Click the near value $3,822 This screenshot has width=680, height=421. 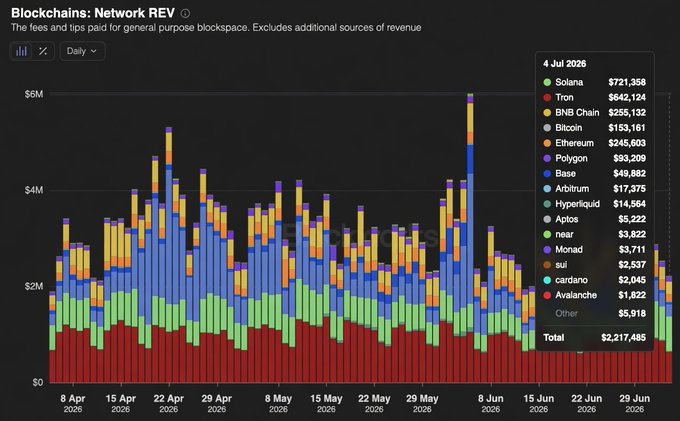[632, 234]
